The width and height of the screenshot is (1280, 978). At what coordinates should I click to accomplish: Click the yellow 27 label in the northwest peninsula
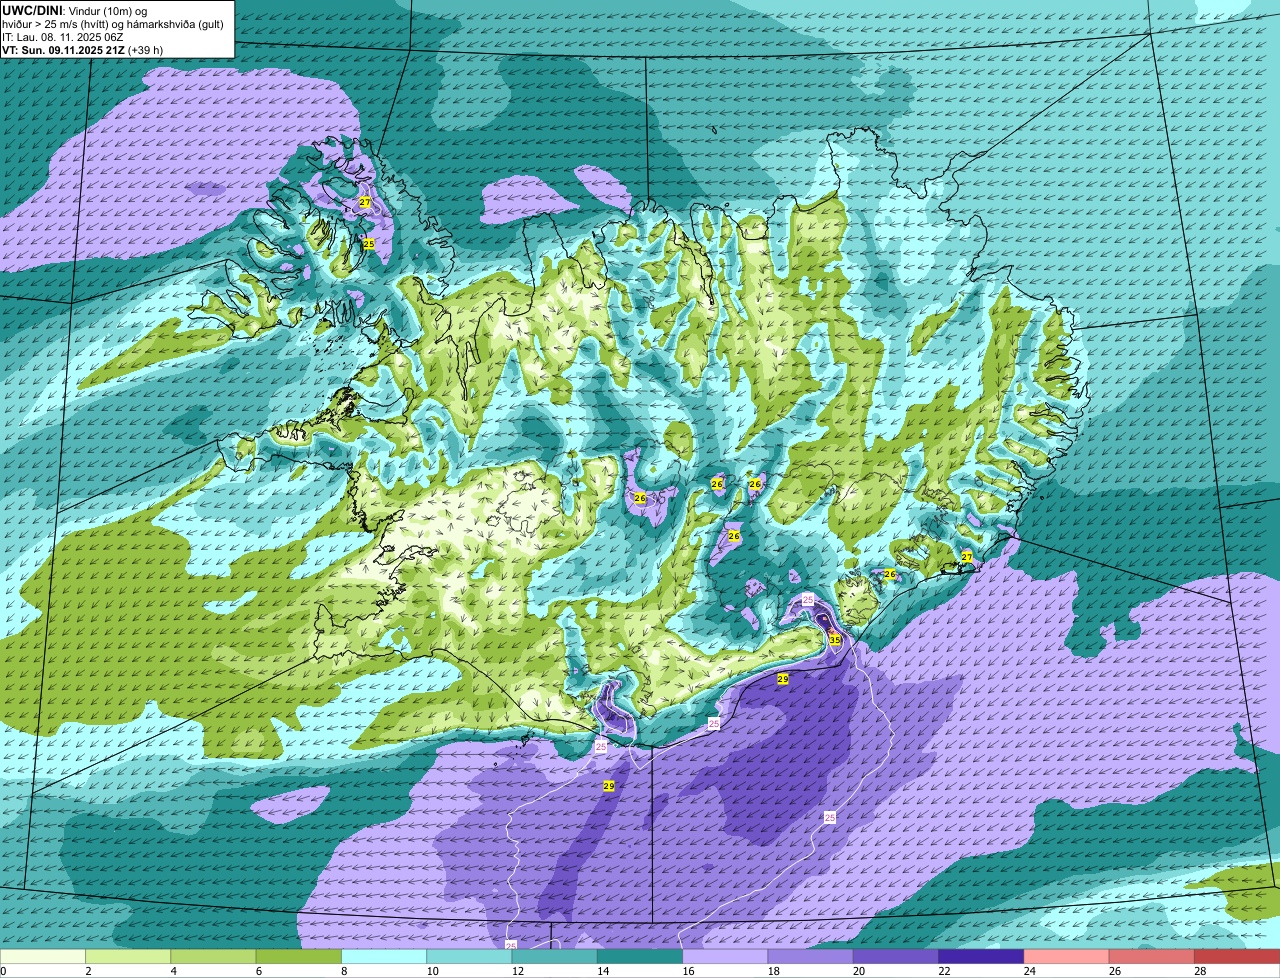tap(365, 202)
